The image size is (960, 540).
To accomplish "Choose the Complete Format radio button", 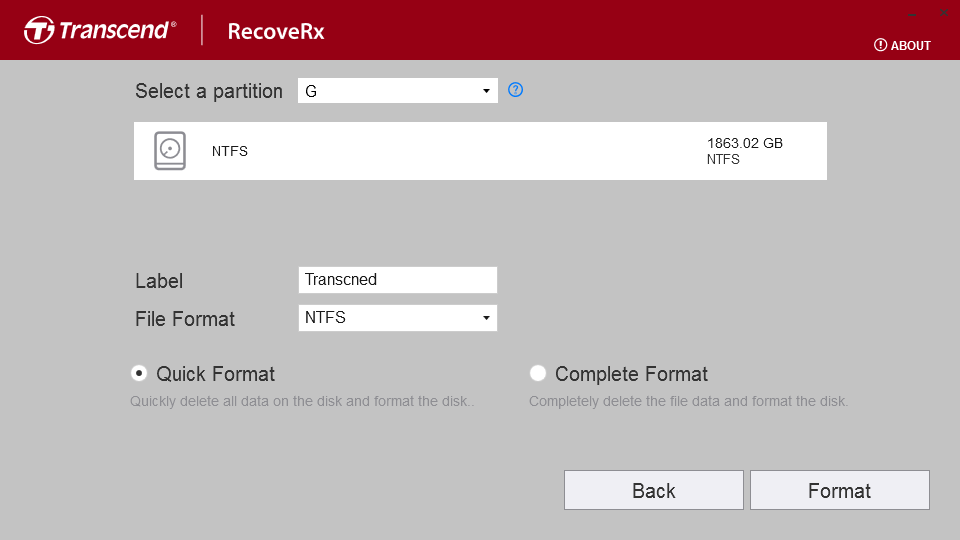I will pos(538,373).
